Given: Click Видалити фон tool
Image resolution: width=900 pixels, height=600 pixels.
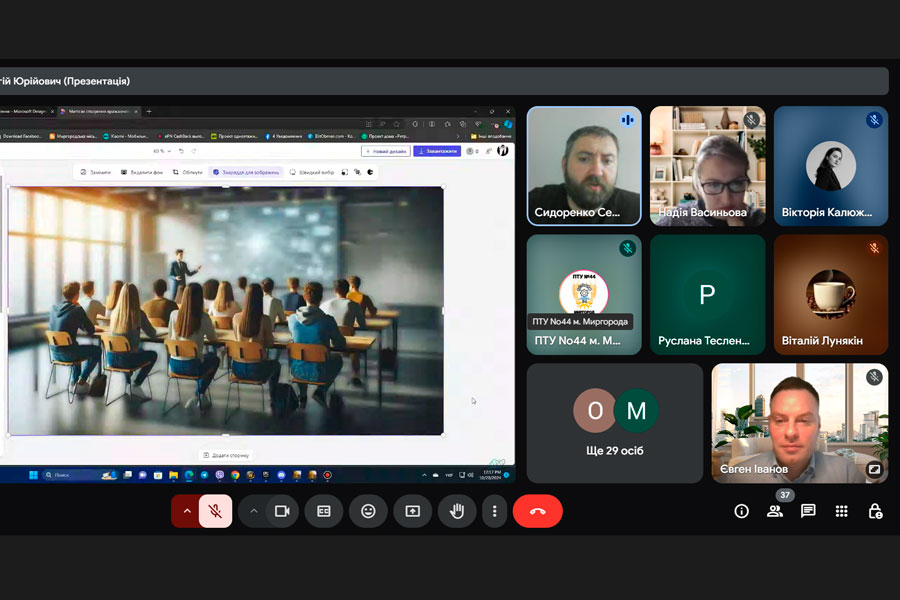Looking at the screenshot, I should point(141,172).
